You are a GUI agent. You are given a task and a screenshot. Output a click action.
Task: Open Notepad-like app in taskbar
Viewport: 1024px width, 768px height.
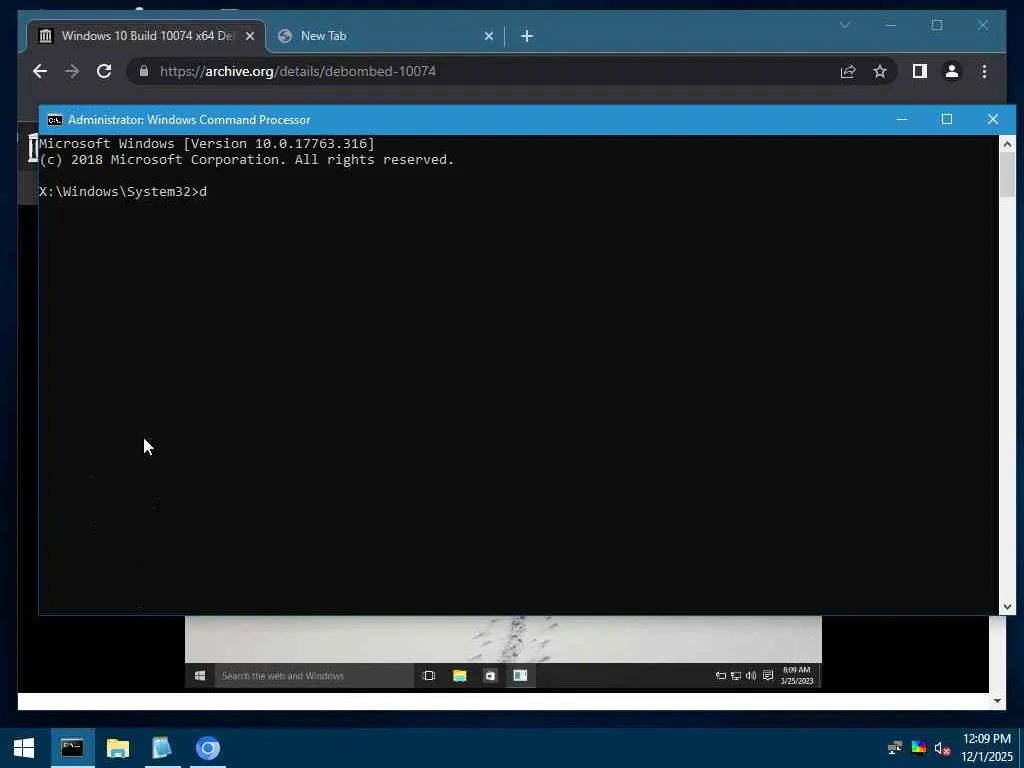tap(162, 748)
